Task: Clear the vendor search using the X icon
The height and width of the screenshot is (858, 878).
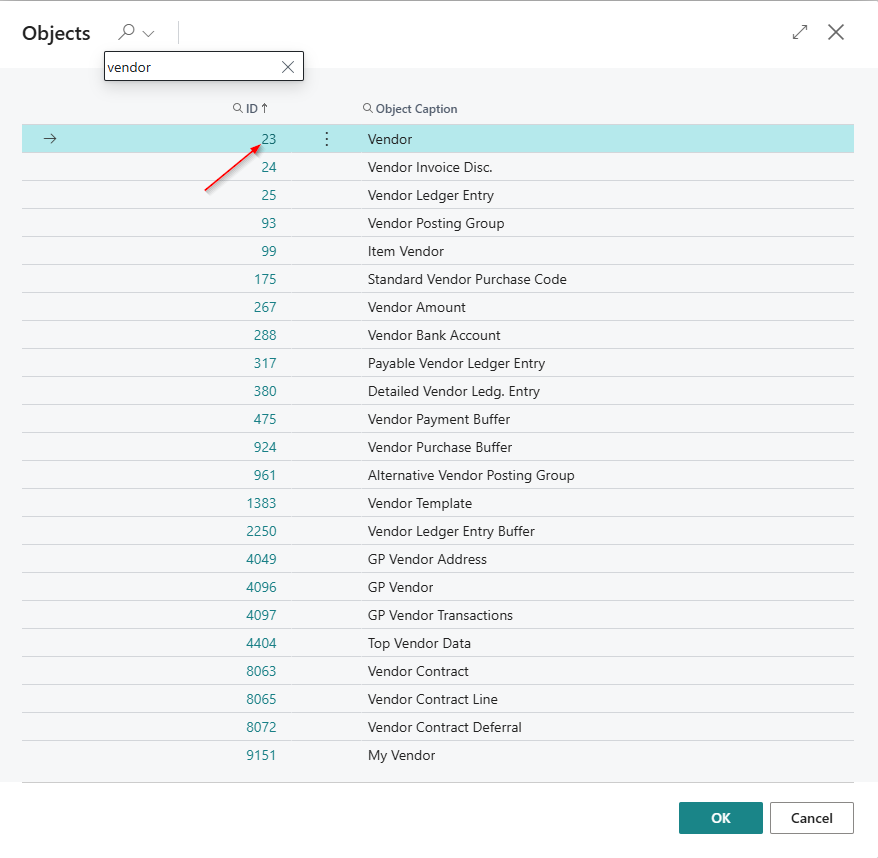Action: (x=288, y=66)
